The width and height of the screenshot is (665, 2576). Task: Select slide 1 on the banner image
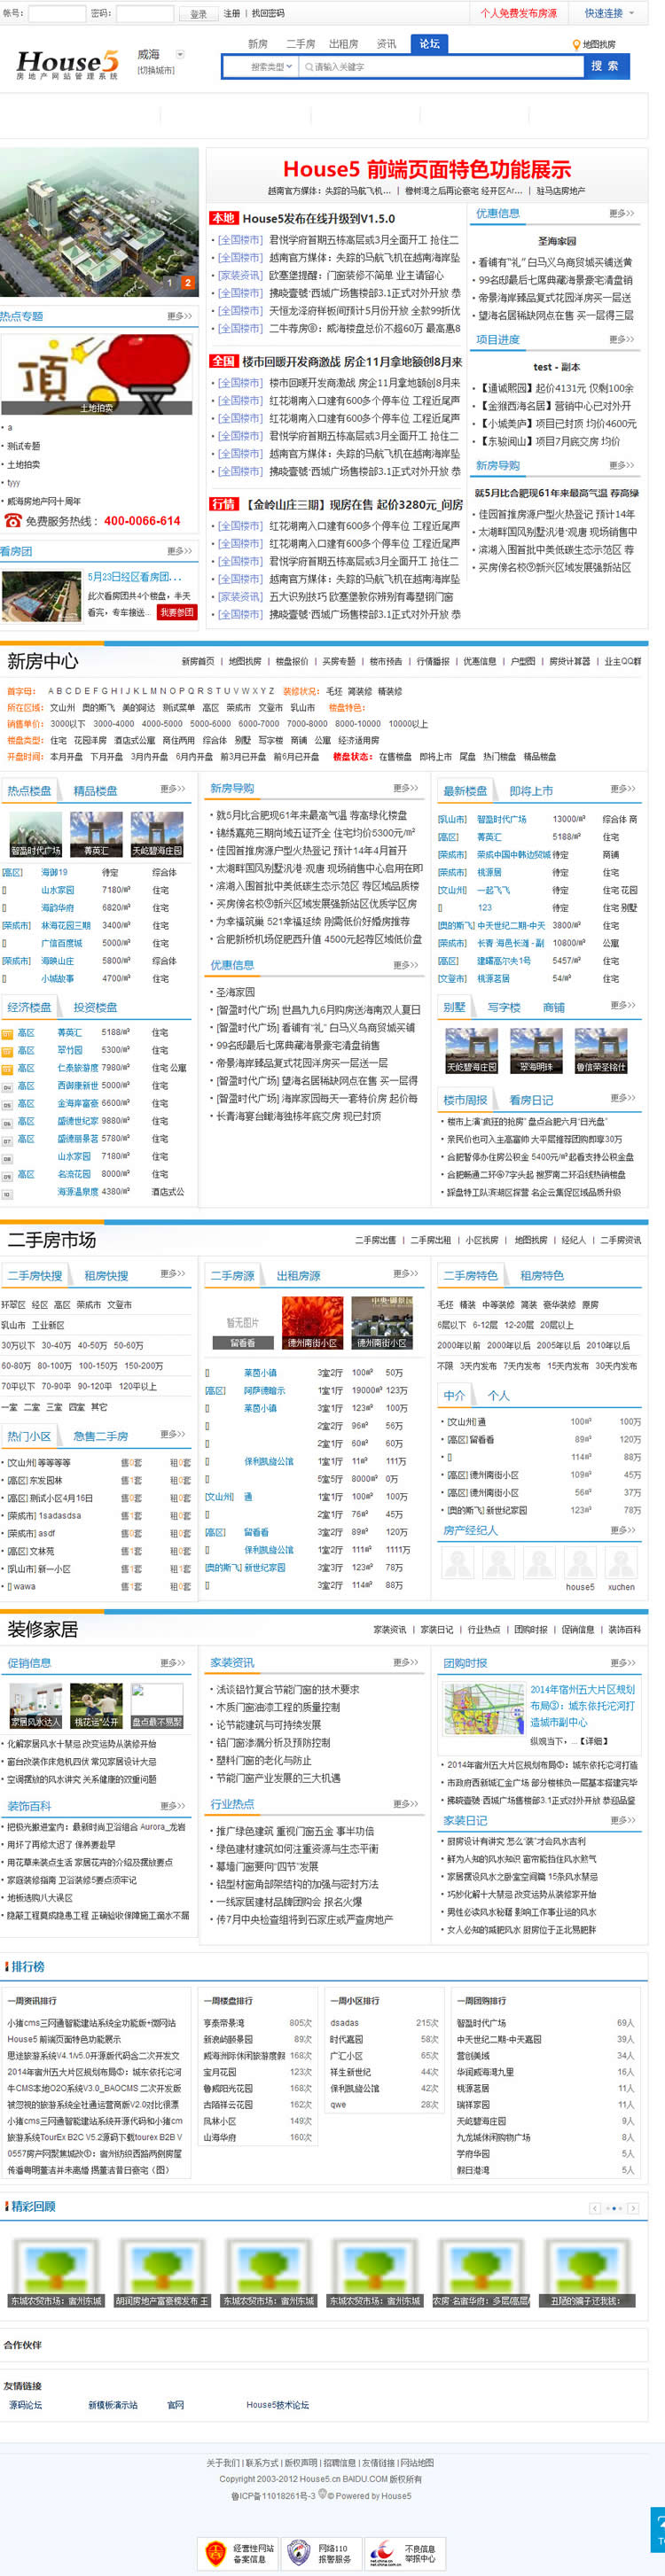click(171, 283)
